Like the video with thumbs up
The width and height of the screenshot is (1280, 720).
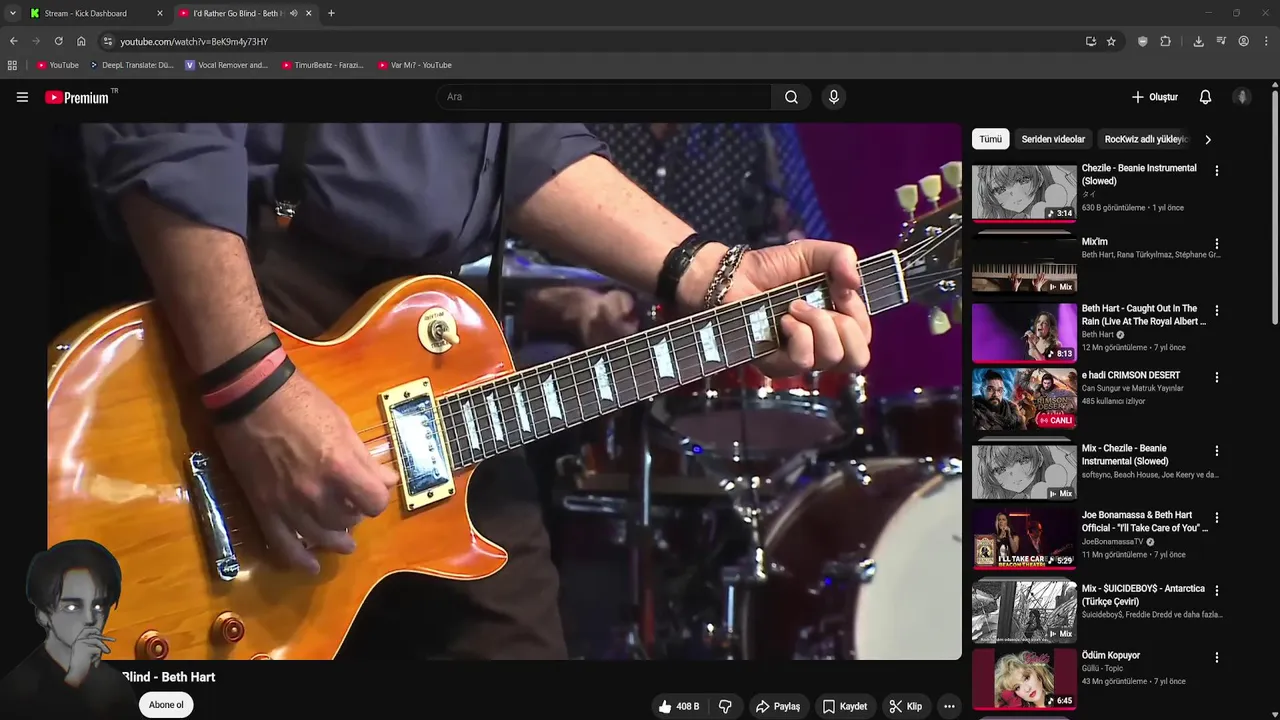click(x=678, y=706)
